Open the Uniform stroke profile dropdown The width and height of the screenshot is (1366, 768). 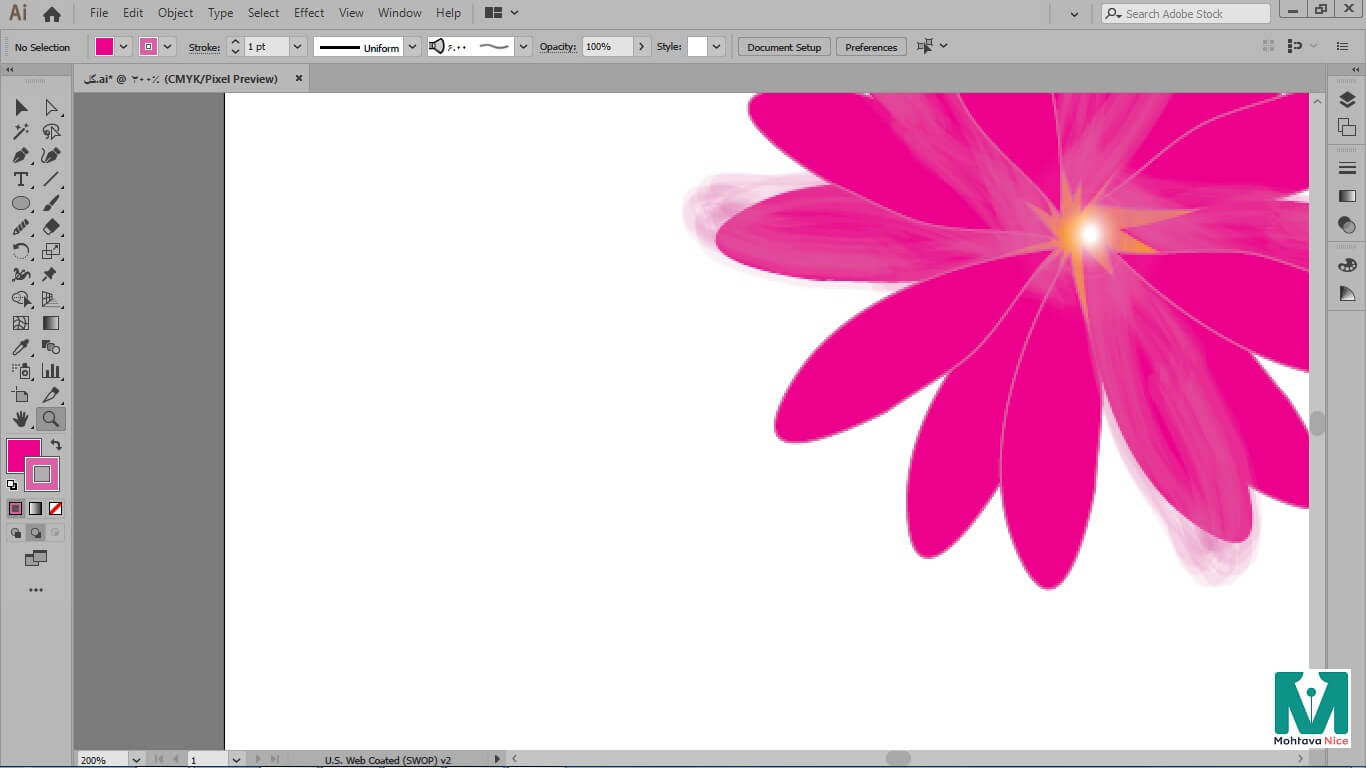(412, 47)
